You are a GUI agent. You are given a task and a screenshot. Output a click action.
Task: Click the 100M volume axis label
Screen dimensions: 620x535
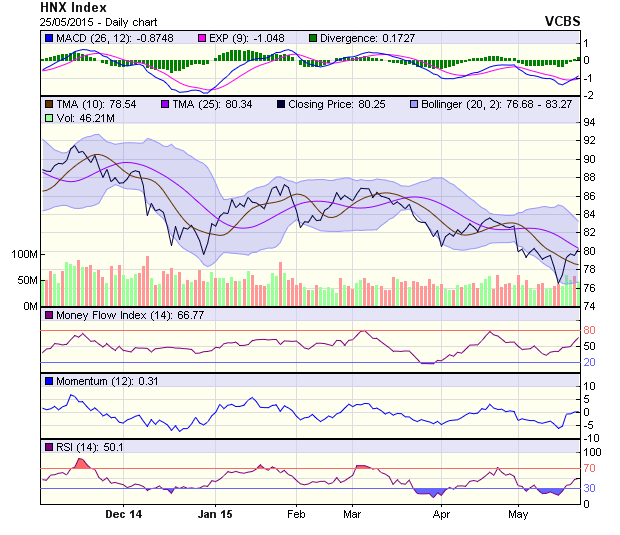click(23, 255)
